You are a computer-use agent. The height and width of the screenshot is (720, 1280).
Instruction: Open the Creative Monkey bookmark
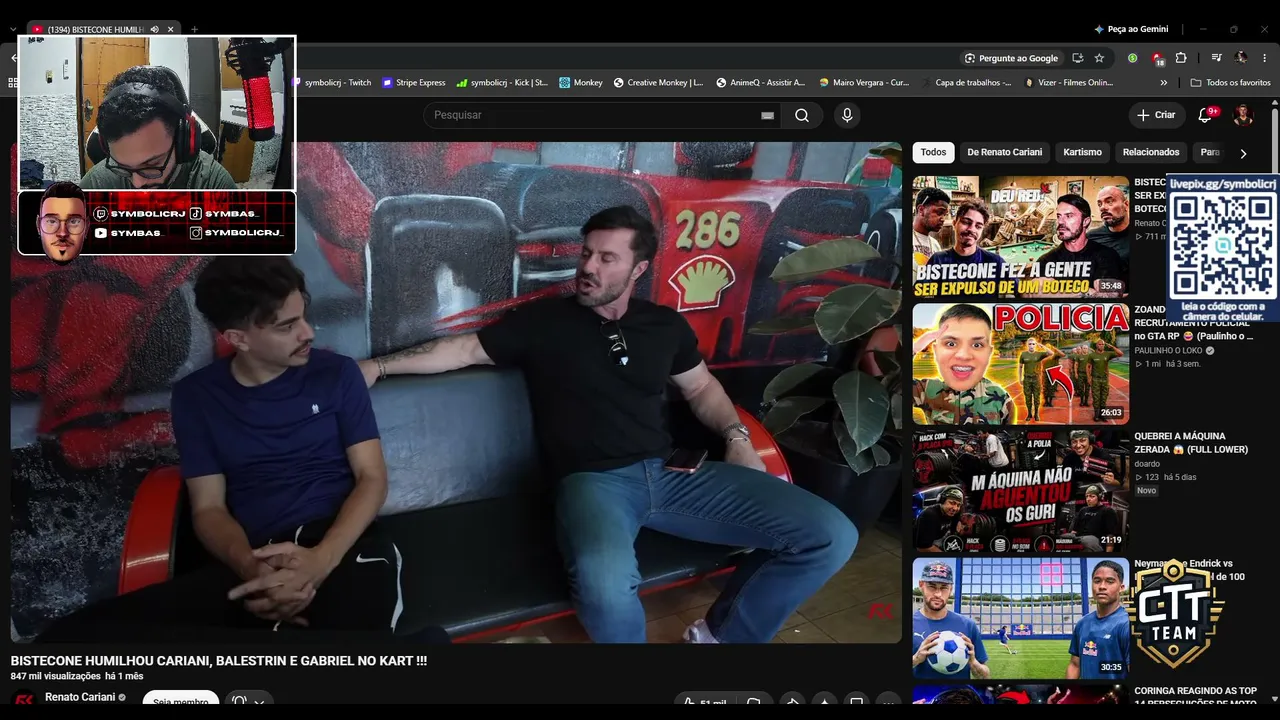pos(658,83)
